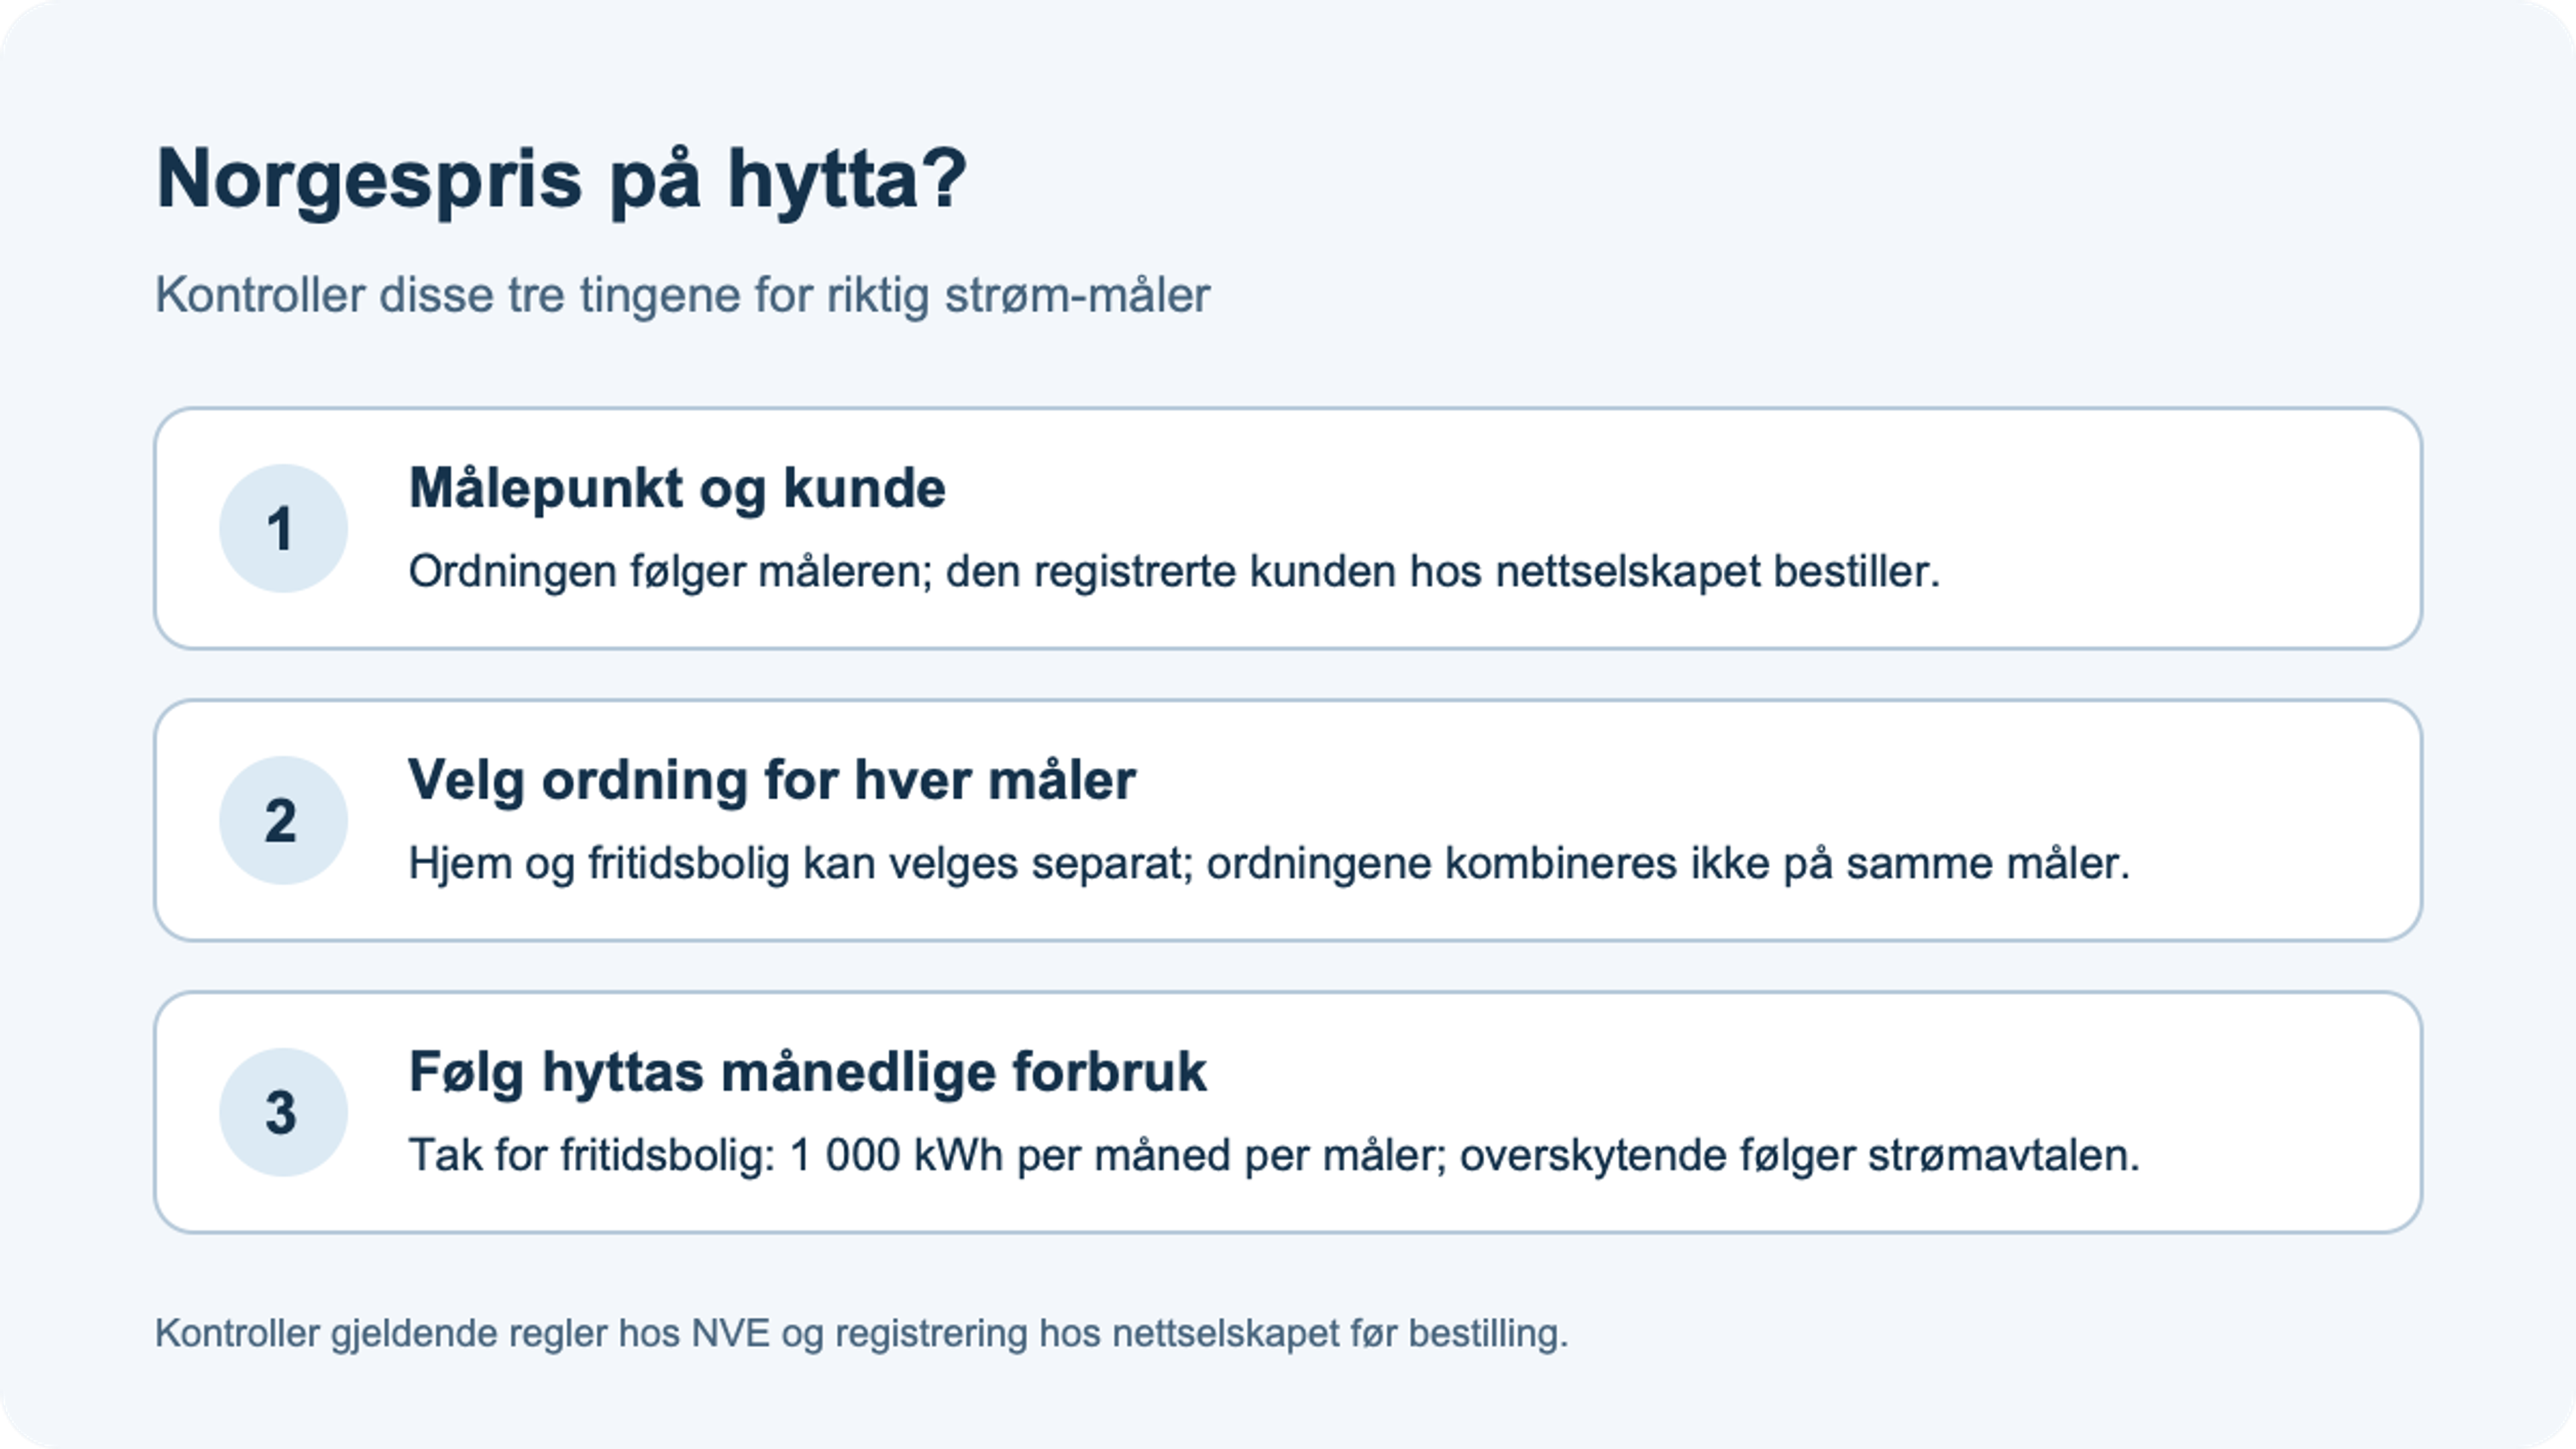Click subtitle "Kontroller disse tre tingene for riktig strøm-måler"
This screenshot has width=2576, height=1449.
tap(682, 296)
